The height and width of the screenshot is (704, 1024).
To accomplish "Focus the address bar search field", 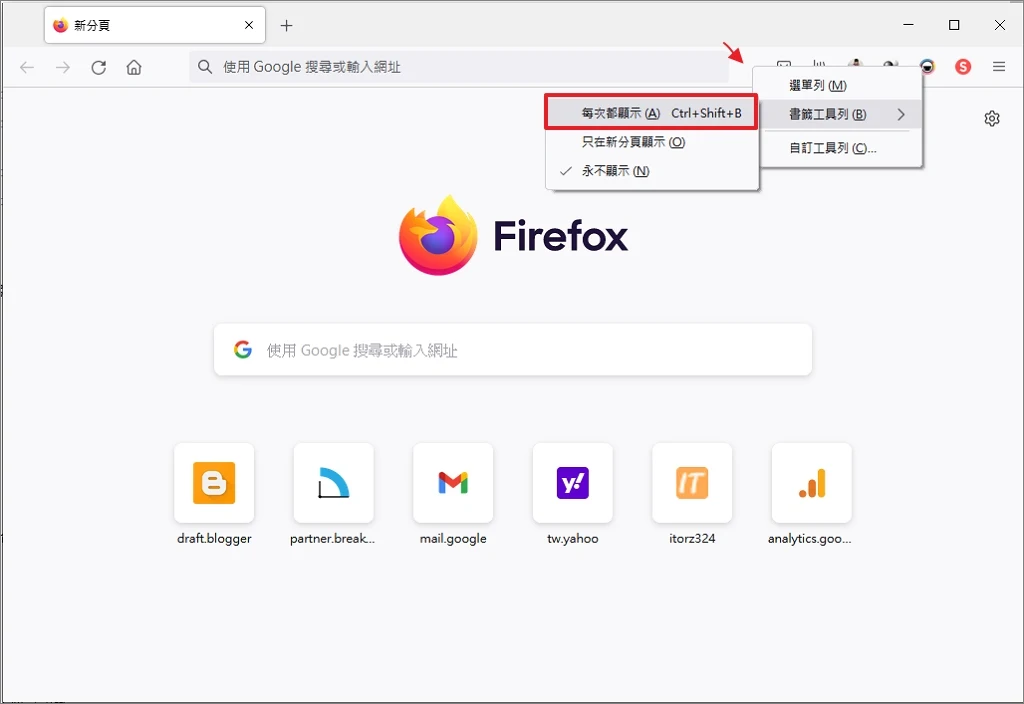I will [x=459, y=67].
